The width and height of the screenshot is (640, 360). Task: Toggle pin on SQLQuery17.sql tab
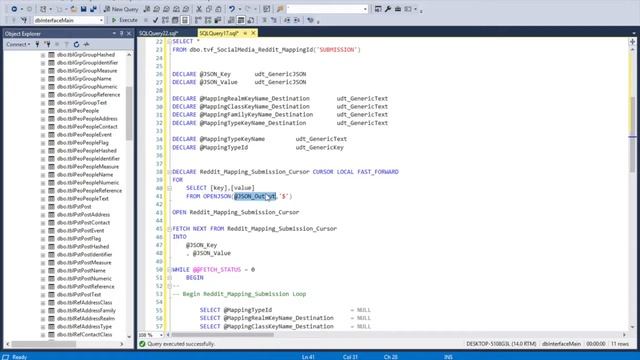[x=245, y=33]
